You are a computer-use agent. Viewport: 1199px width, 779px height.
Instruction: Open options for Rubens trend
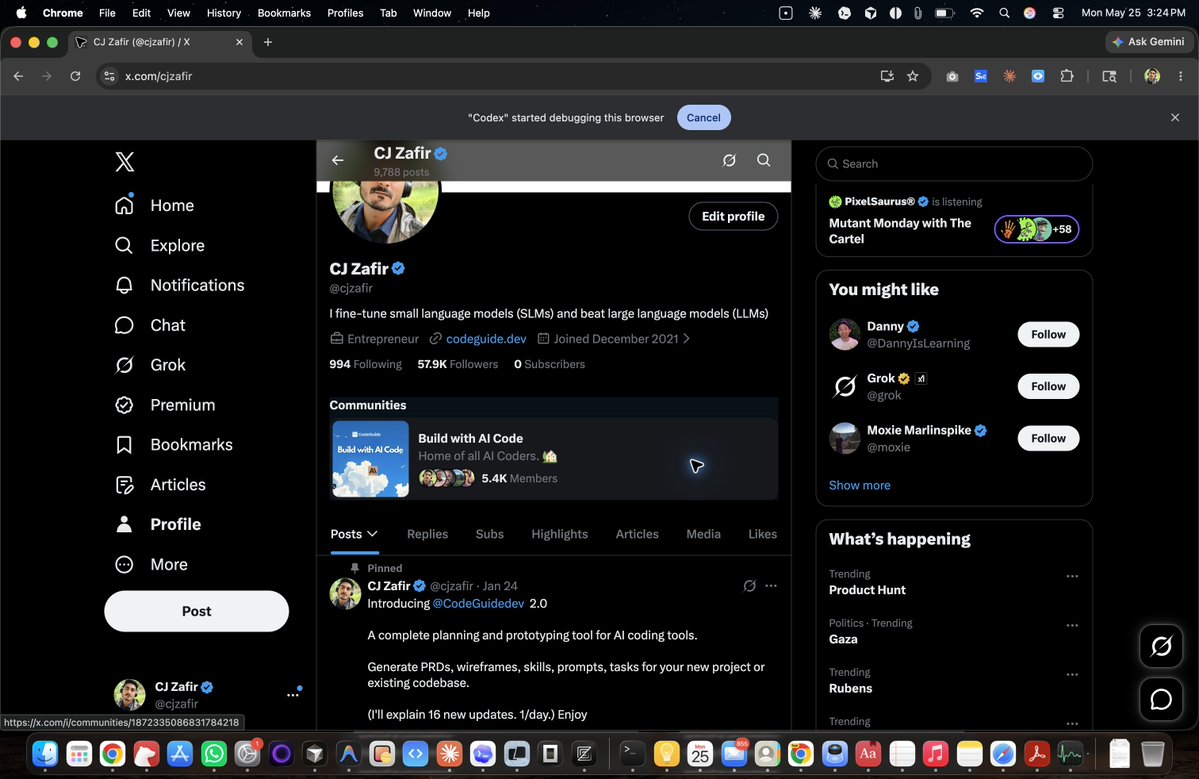click(1072, 674)
